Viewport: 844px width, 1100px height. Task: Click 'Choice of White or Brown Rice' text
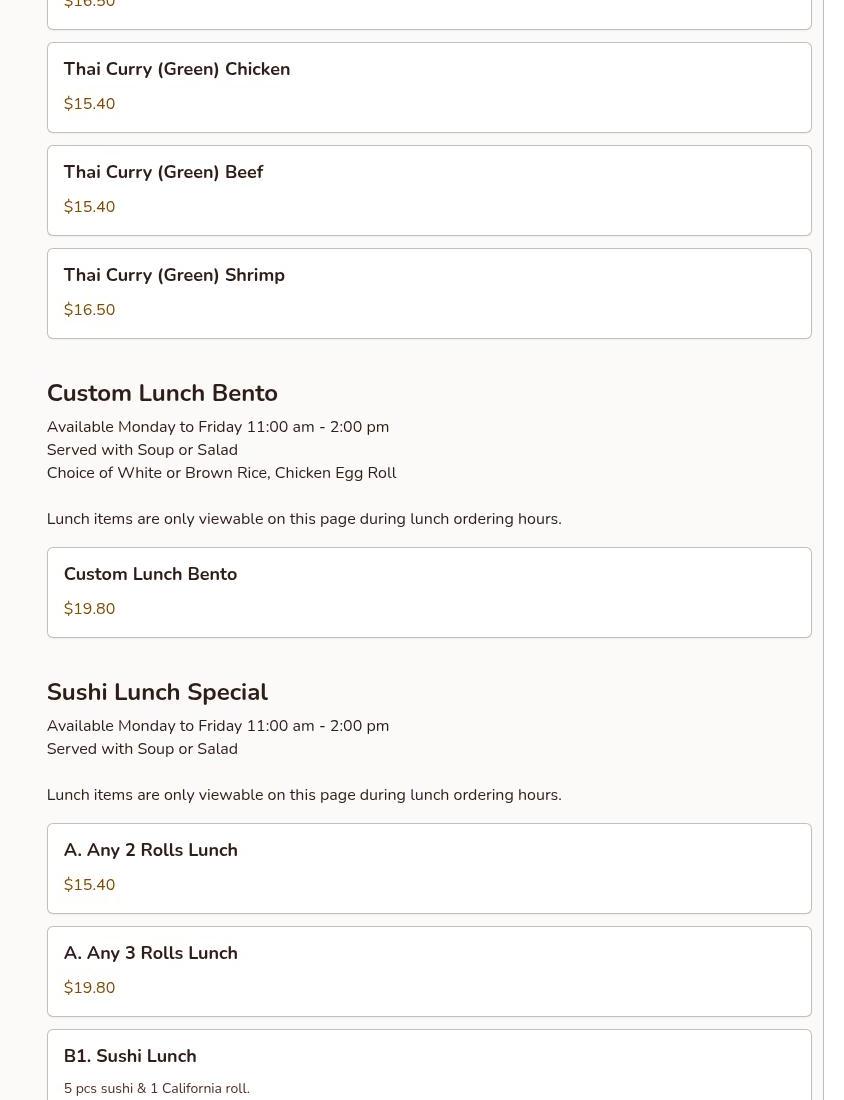pyautogui.click(x=157, y=473)
